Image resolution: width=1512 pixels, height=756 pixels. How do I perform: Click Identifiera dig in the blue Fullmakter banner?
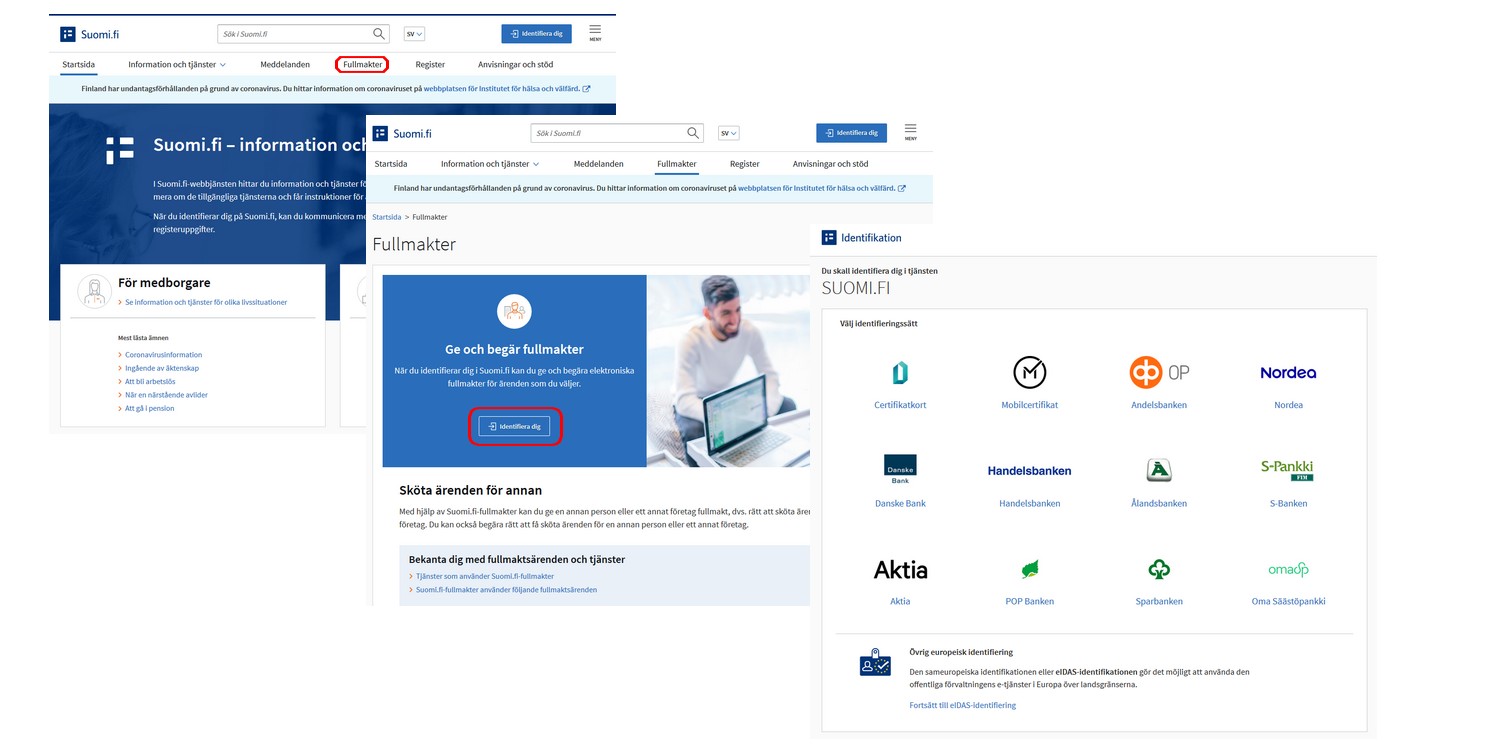point(514,426)
